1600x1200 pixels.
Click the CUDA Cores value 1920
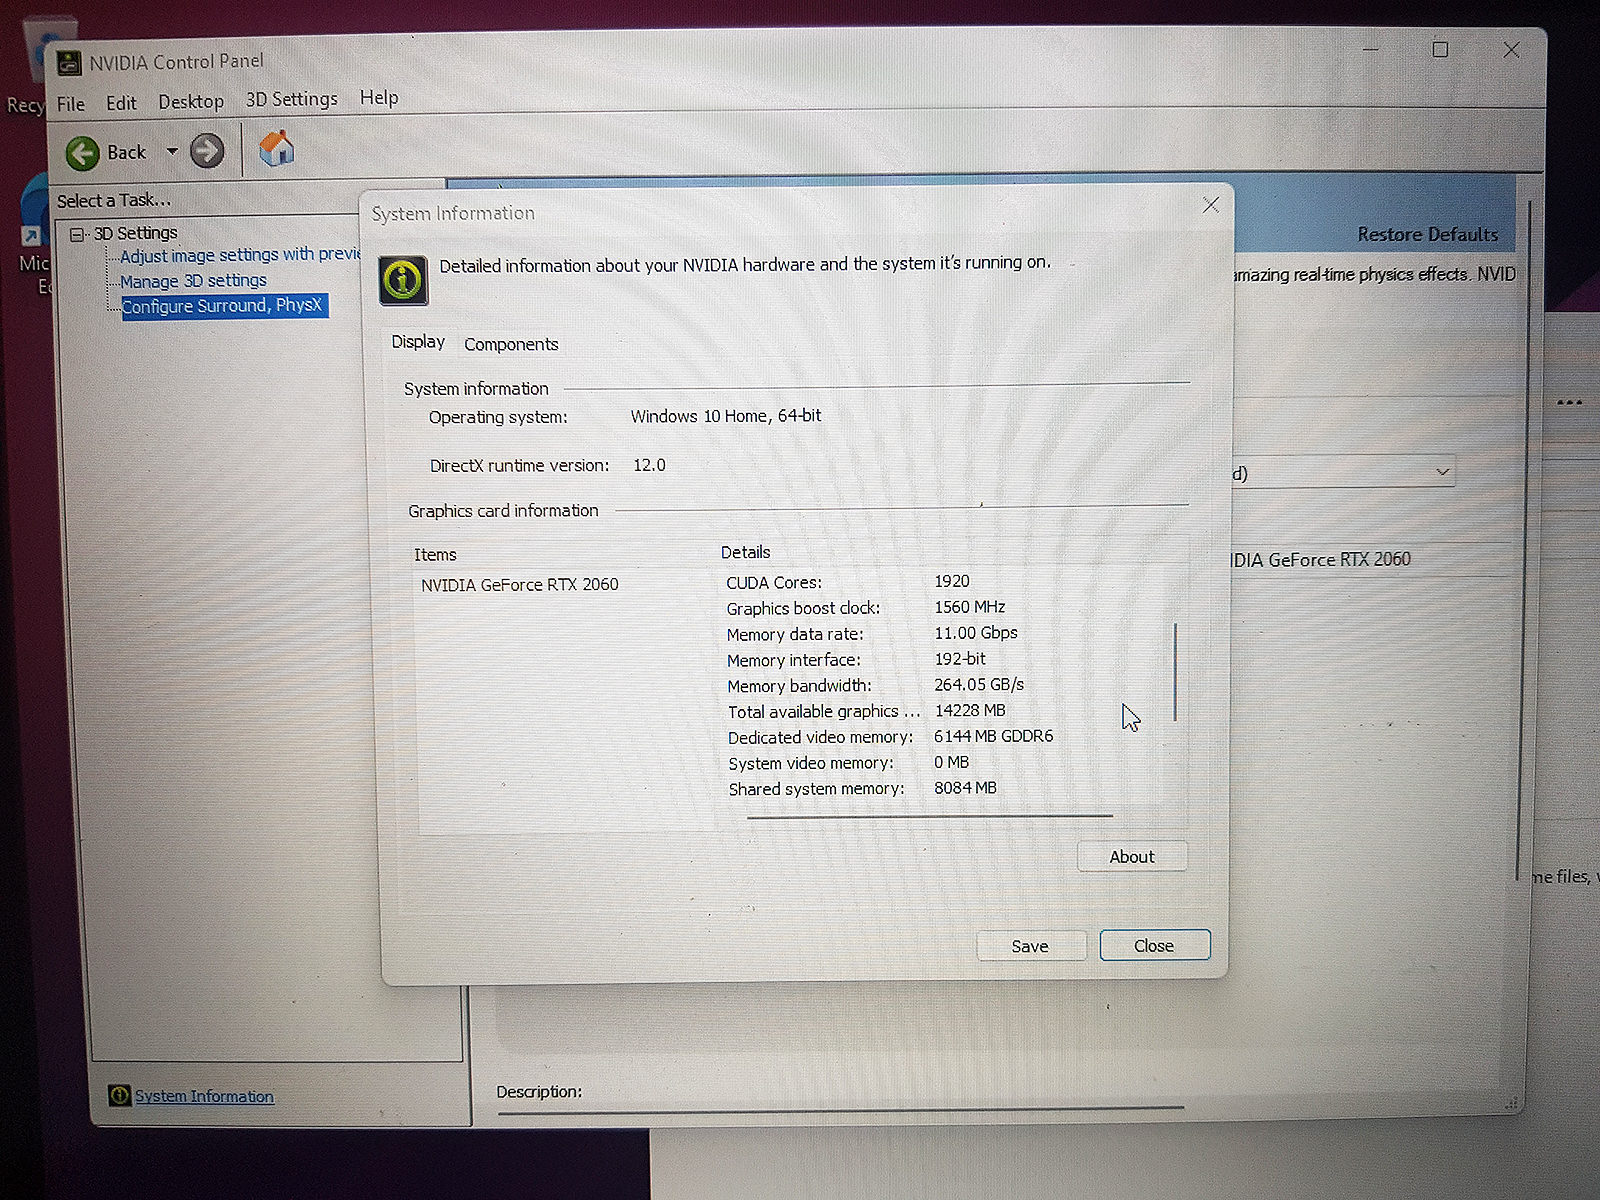coord(952,581)
